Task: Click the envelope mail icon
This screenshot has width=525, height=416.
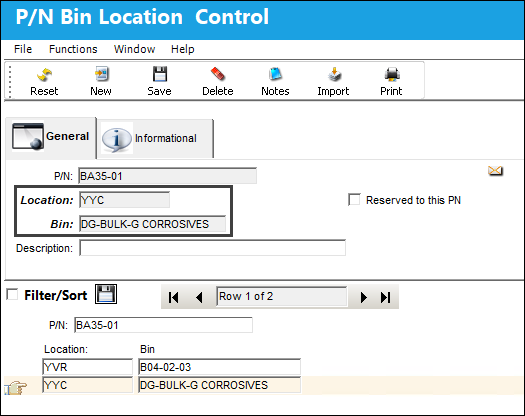Action: [495, 171]
